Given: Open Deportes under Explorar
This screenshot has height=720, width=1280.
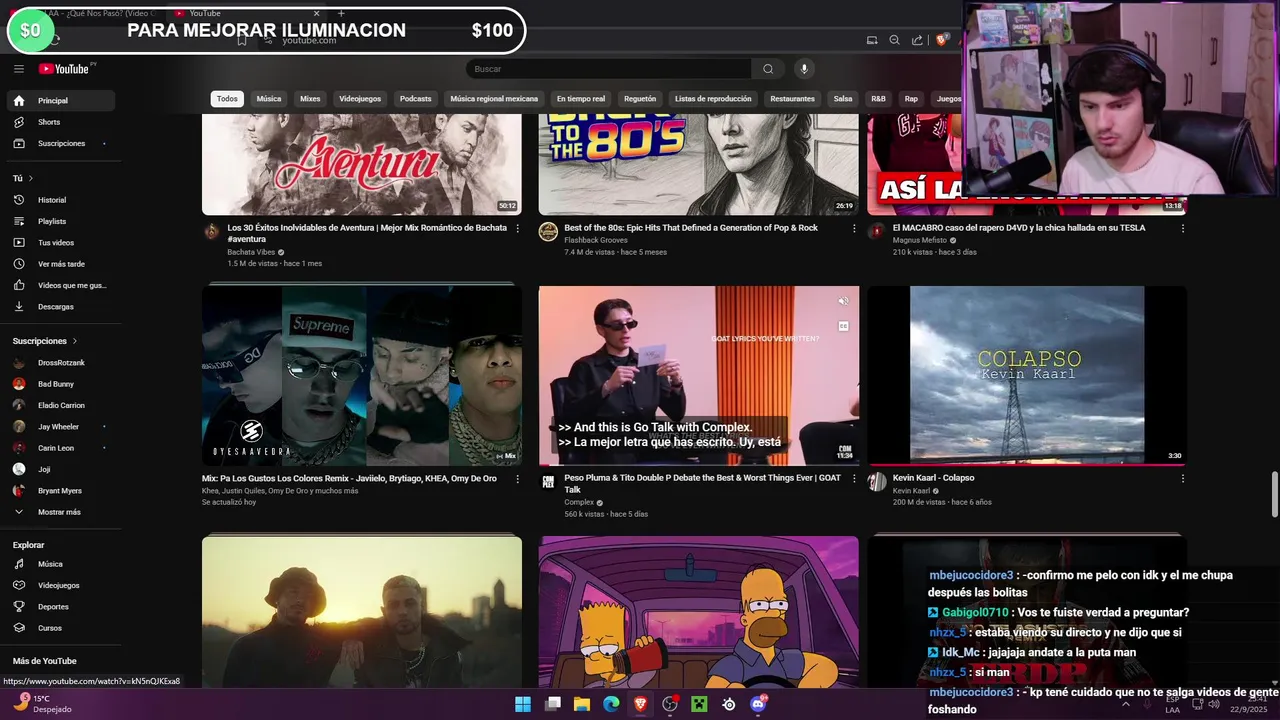Looking at the screenshot, I should [x=60, y=607].
